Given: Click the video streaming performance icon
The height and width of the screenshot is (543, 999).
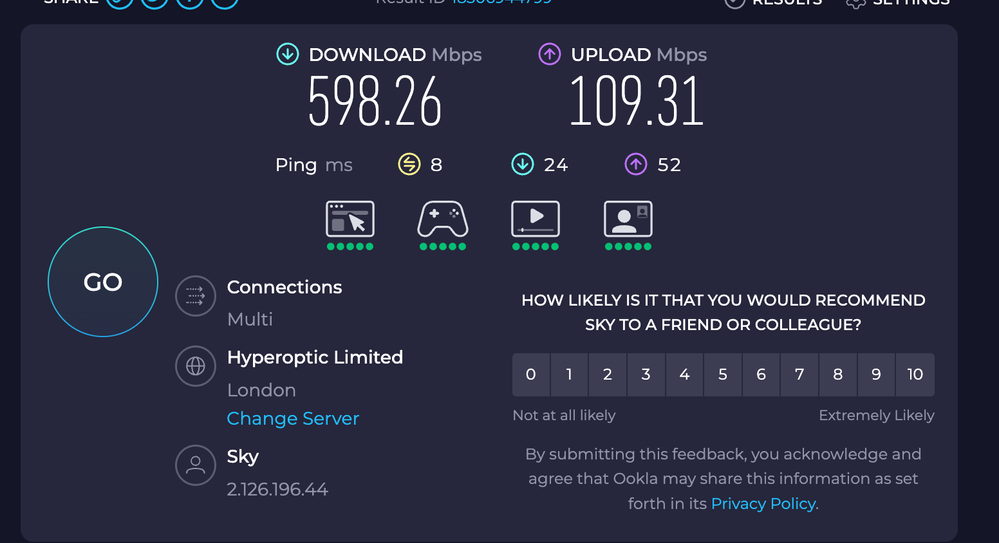Looking at the screenshot, I should [535, 219].
